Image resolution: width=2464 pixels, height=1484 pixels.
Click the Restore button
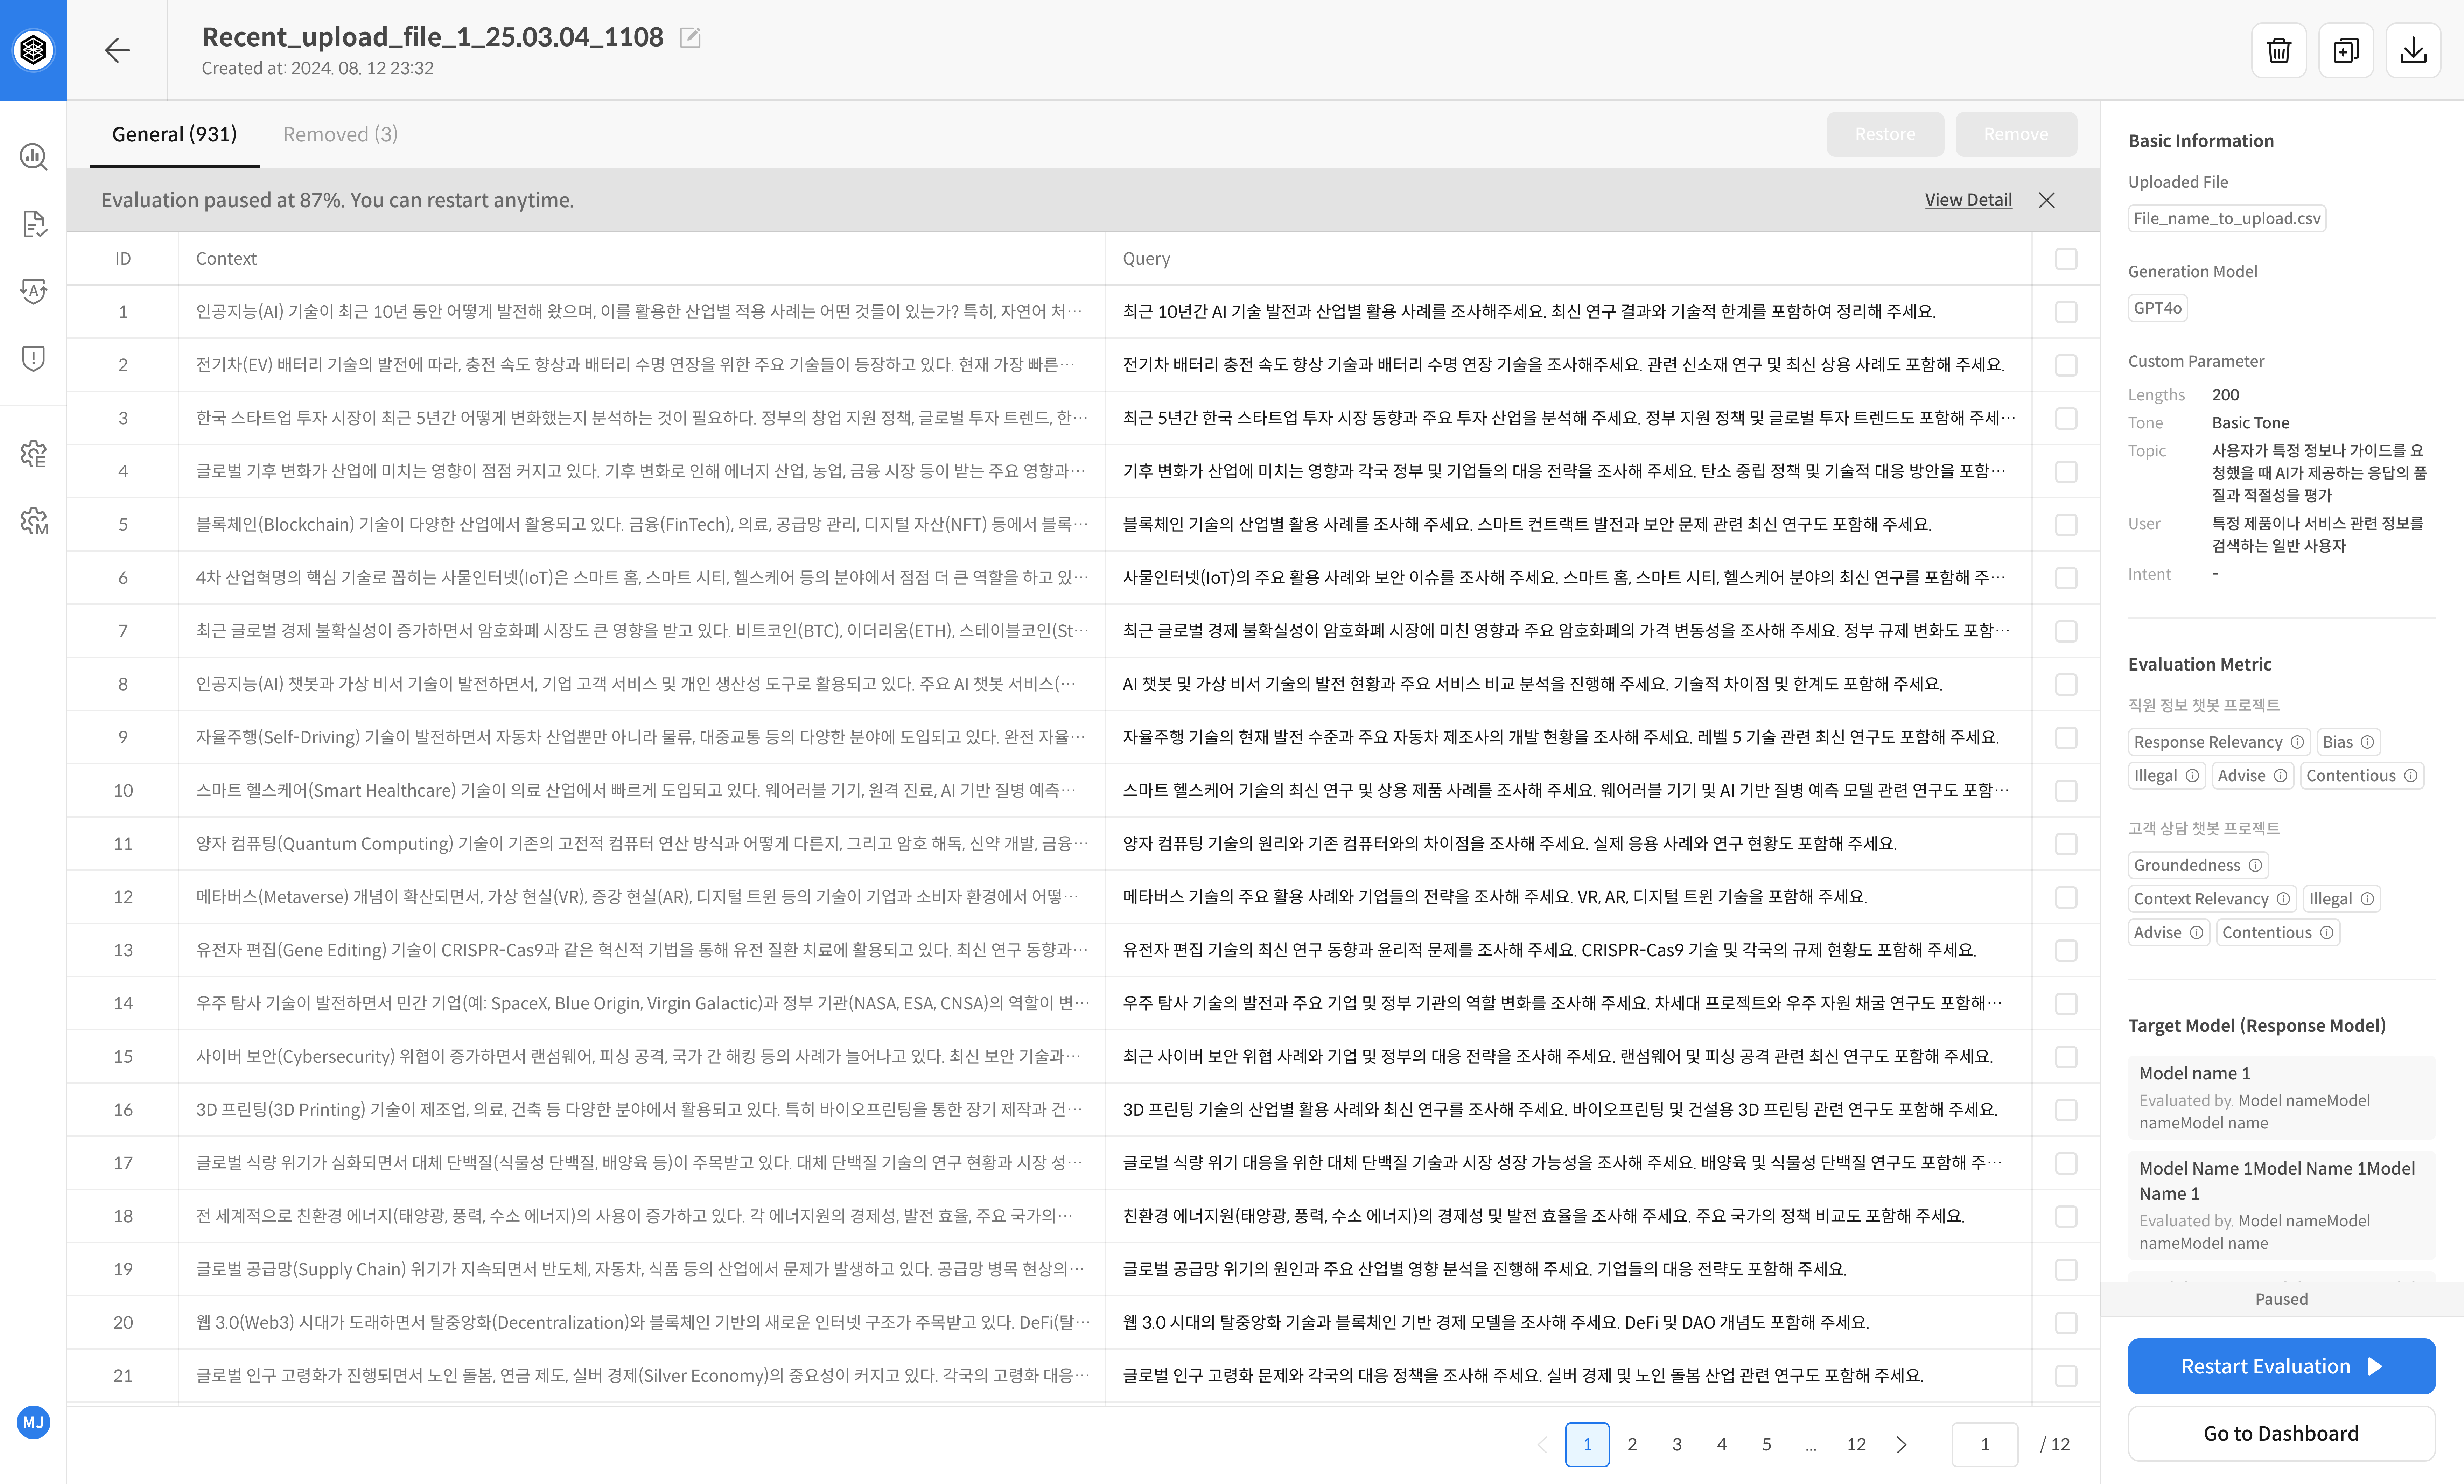(1885, 134)
